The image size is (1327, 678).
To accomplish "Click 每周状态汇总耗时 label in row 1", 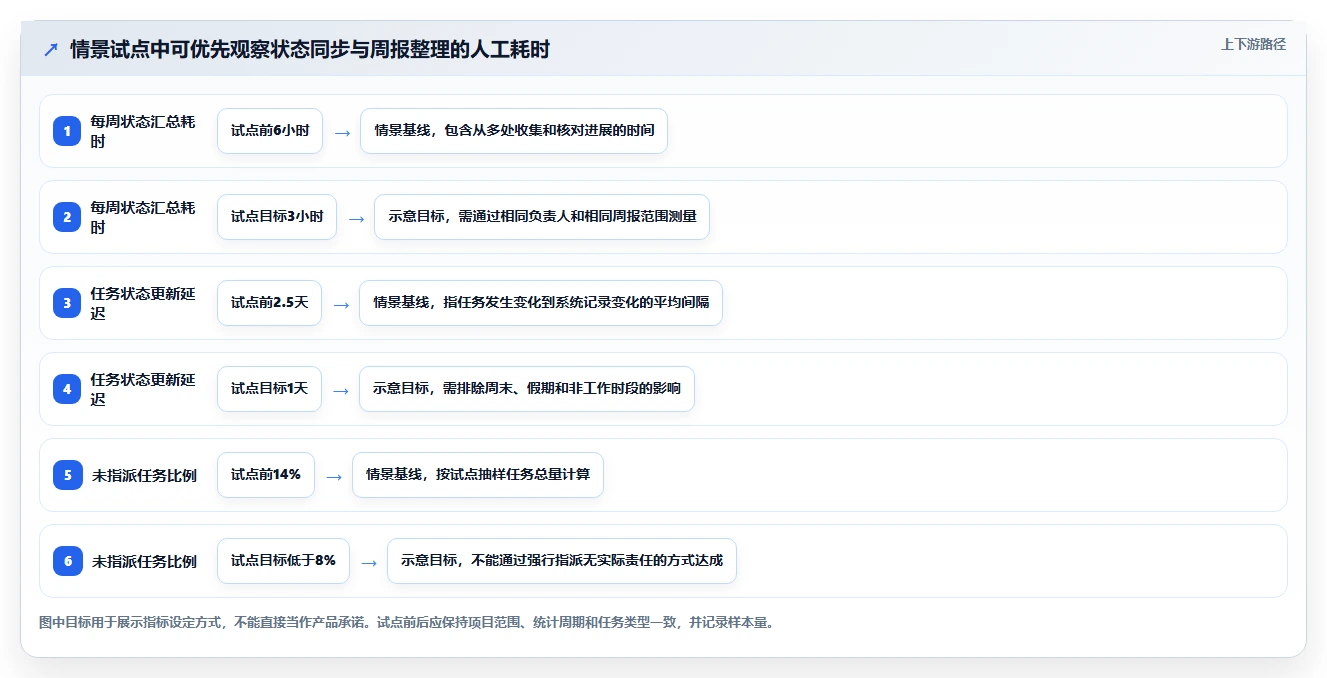I will tap(143, 131).
